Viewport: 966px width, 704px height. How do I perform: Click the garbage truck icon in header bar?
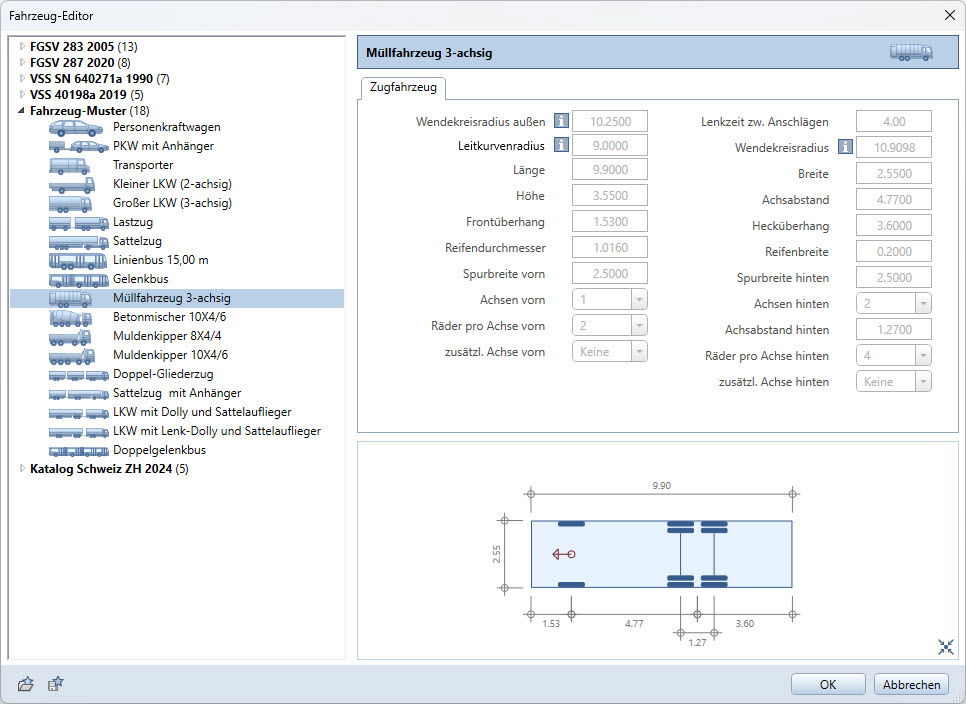click(911, 52)
